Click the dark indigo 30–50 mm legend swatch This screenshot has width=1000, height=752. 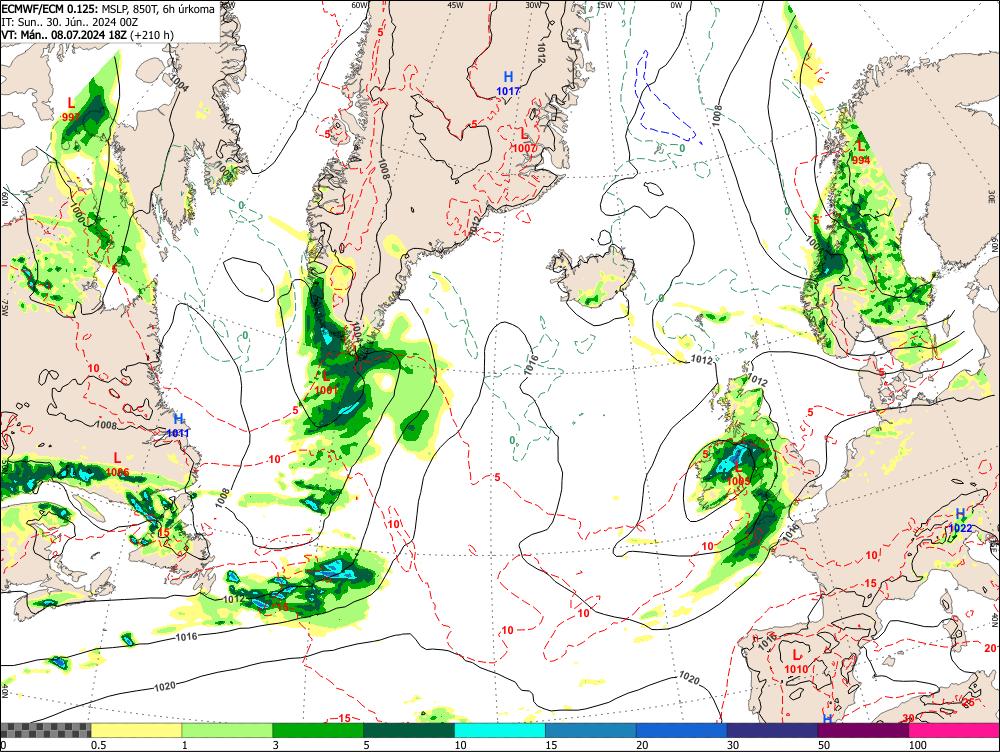(772, 730)
